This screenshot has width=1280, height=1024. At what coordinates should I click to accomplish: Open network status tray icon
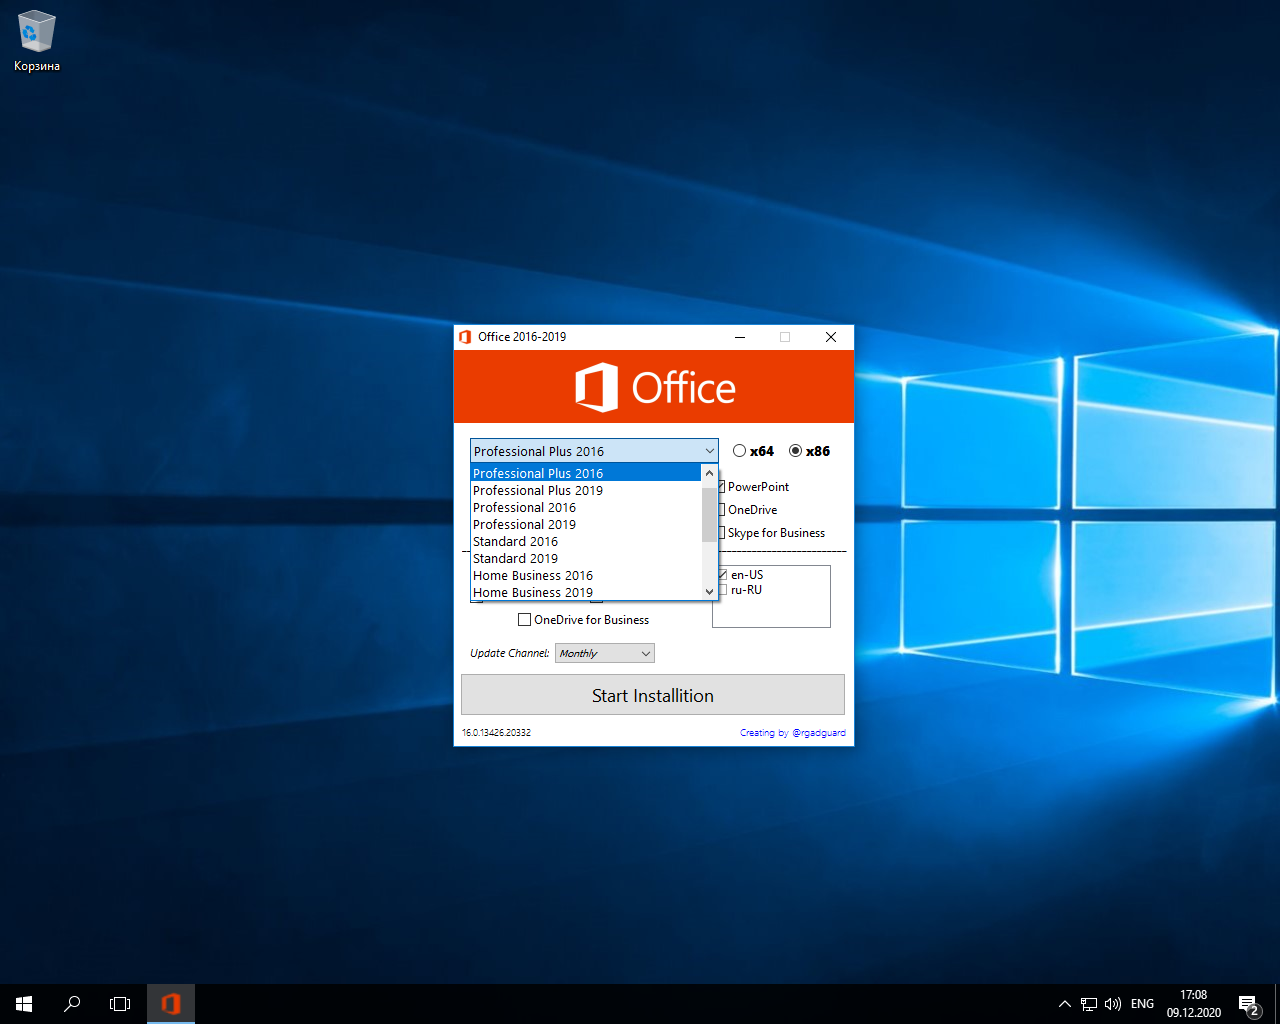pyautogui.click(x=1089, y=1004)
